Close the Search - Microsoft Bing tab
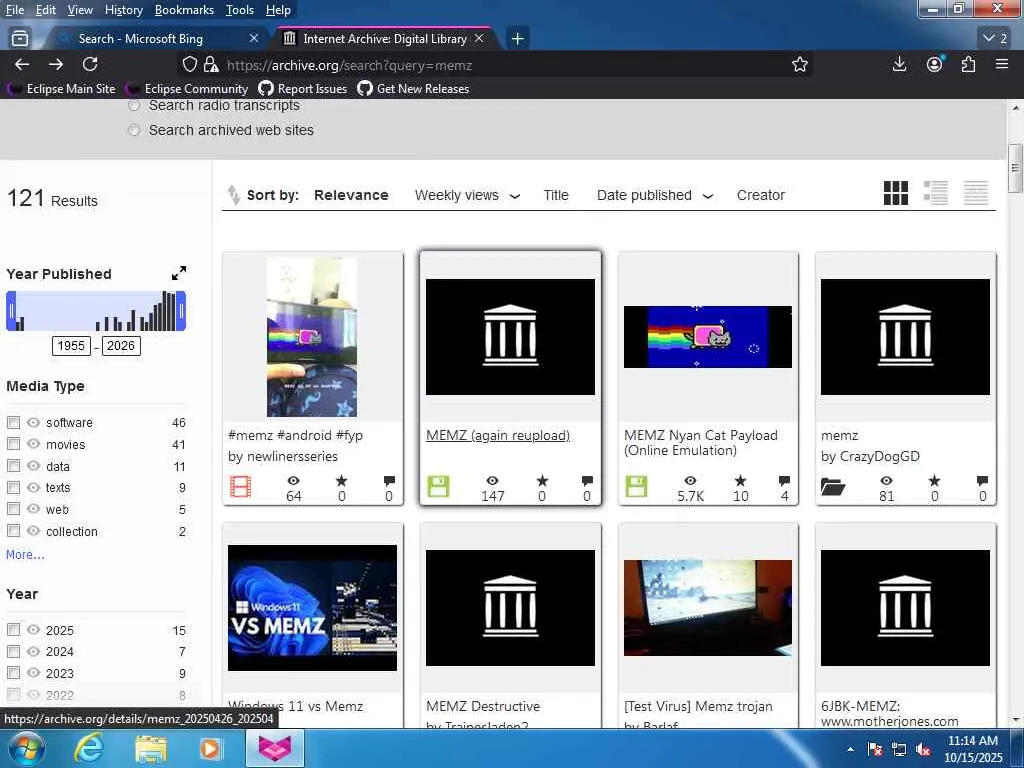1024x768 pixels. point(254,39)
